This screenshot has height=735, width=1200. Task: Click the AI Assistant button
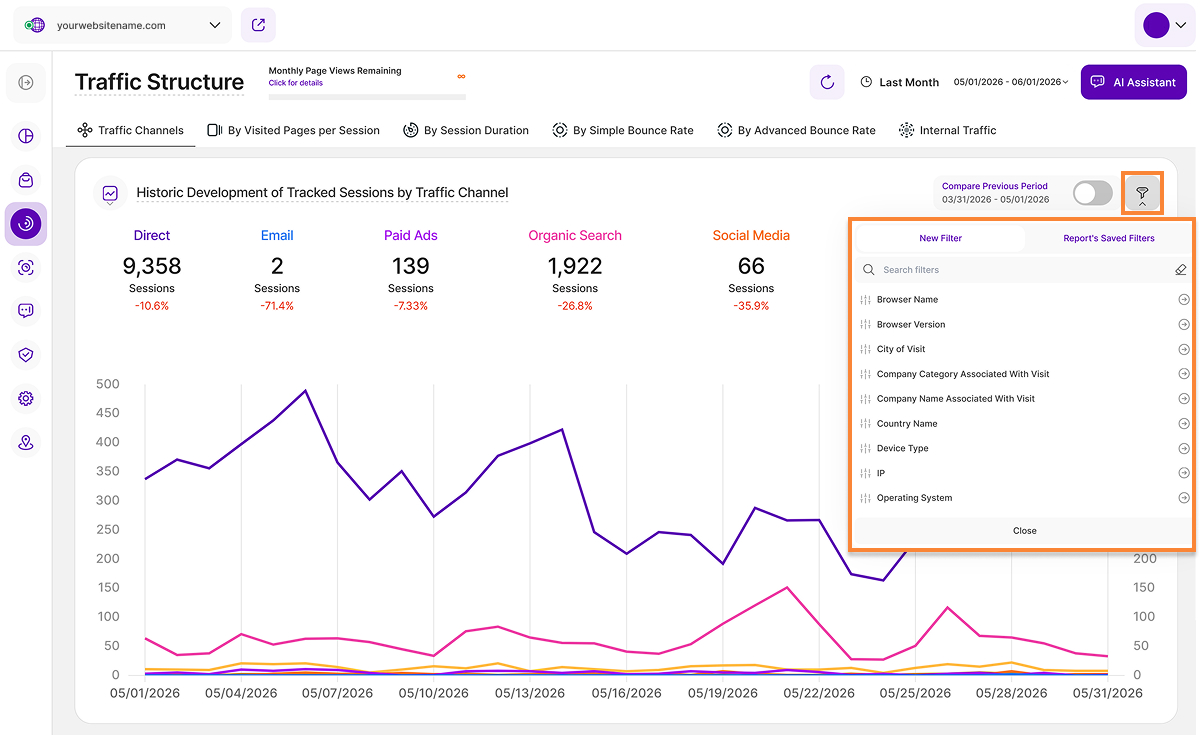coord(1133,82)
